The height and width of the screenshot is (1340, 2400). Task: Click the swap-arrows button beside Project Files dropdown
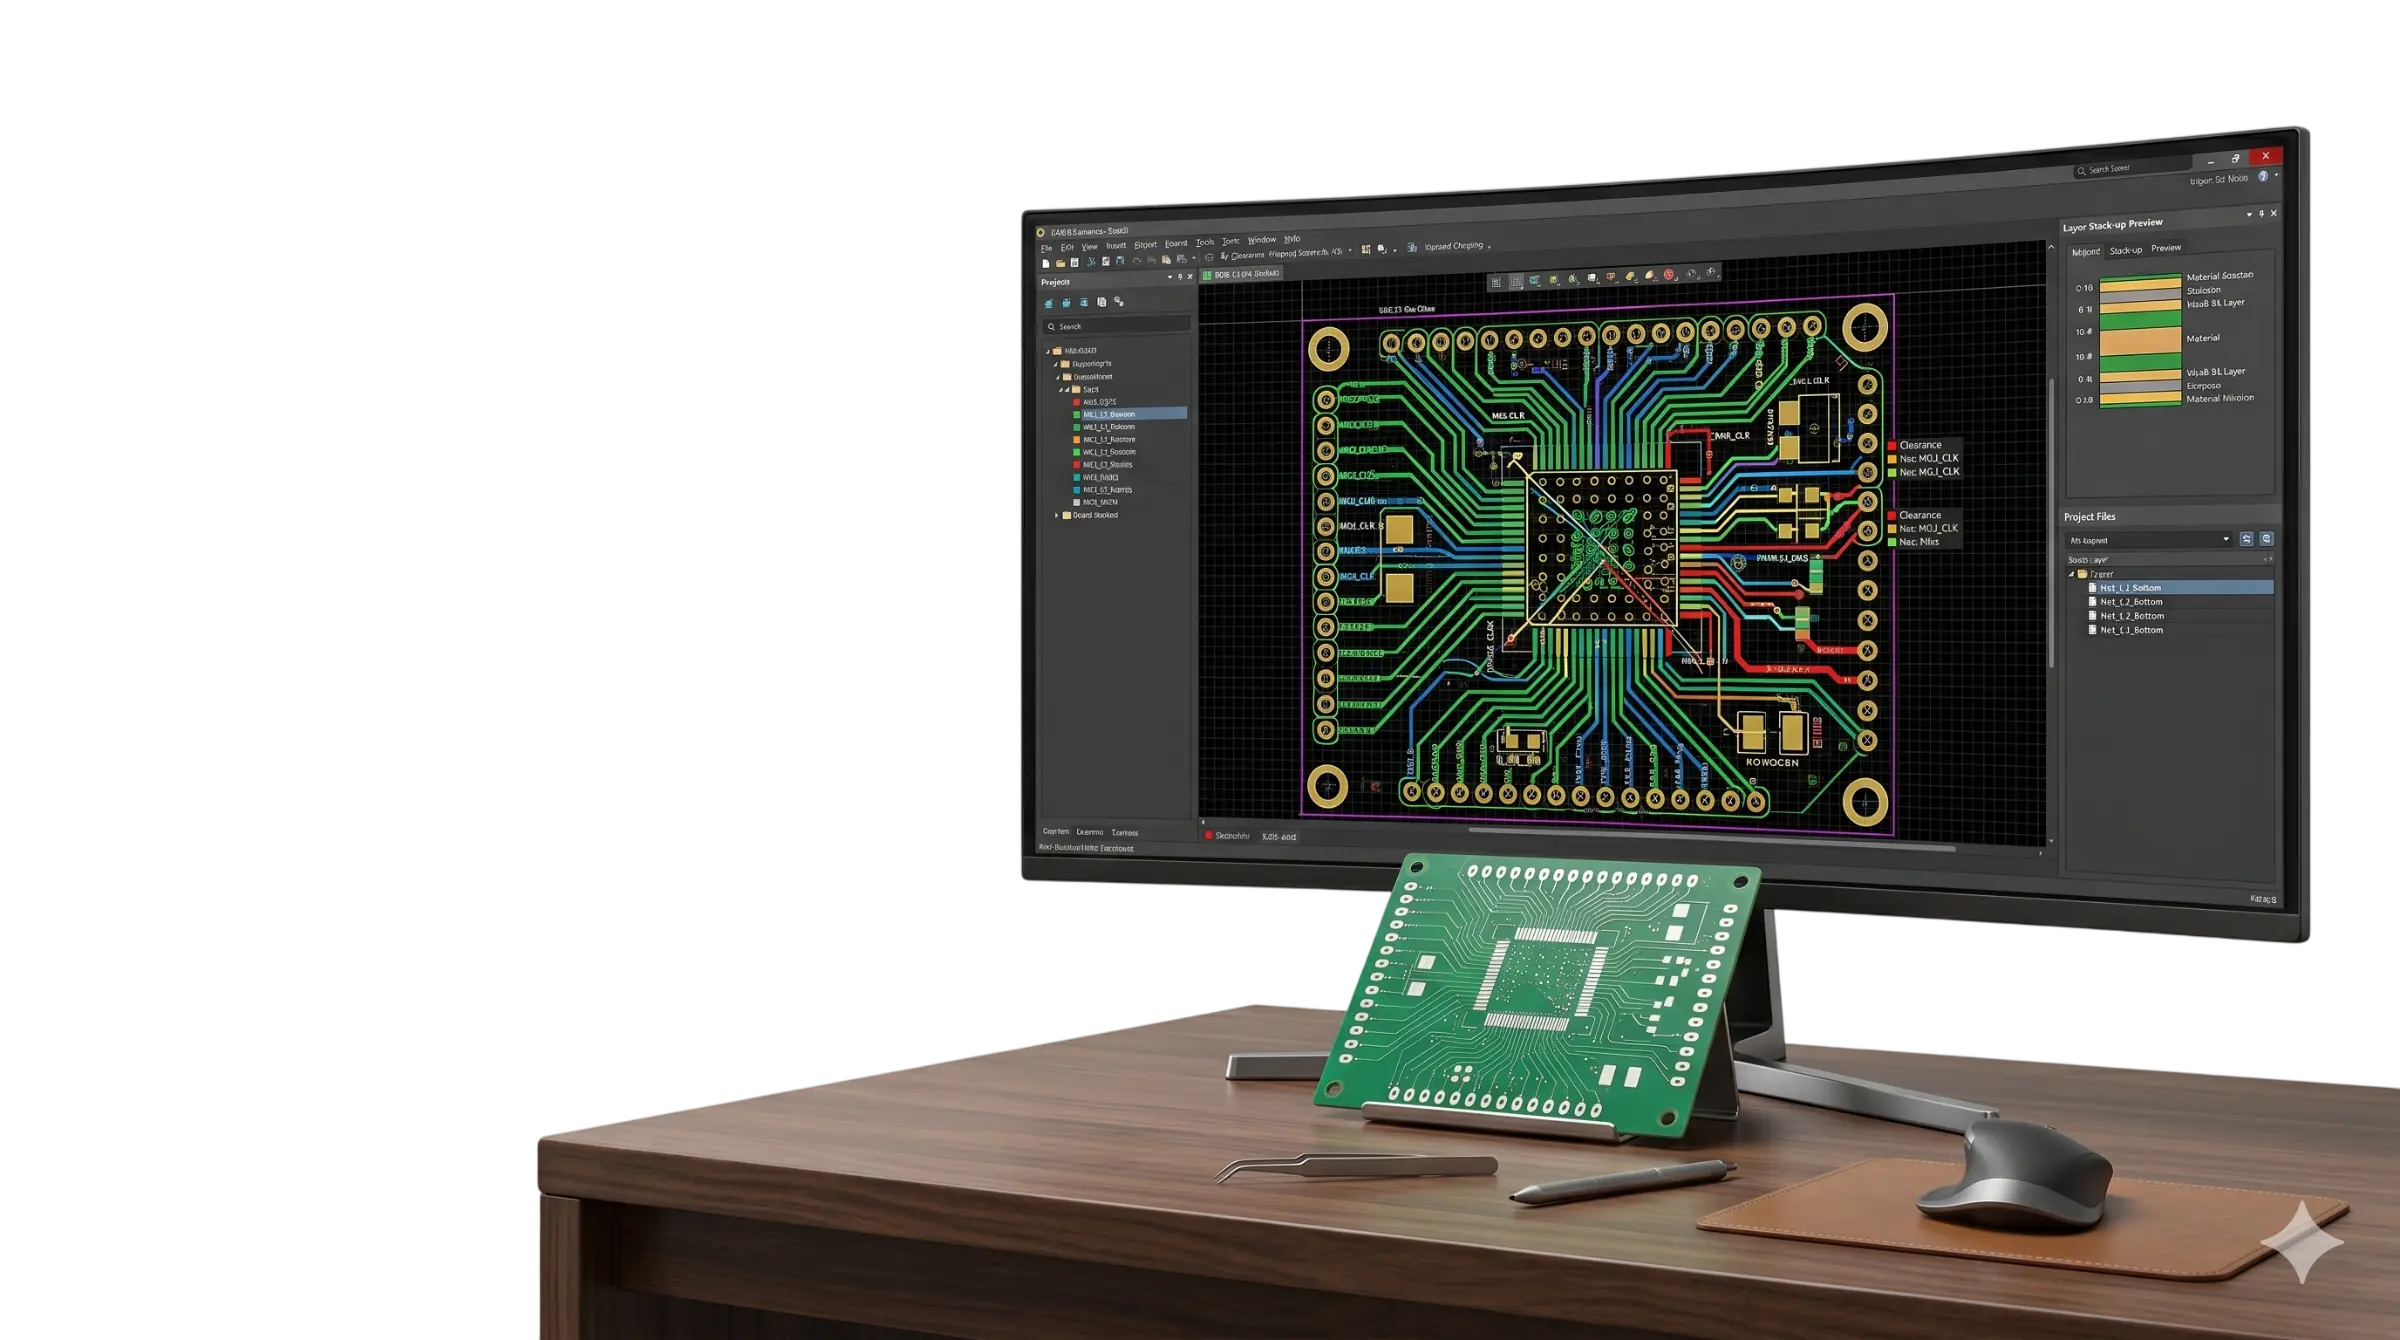(2247, 539)
